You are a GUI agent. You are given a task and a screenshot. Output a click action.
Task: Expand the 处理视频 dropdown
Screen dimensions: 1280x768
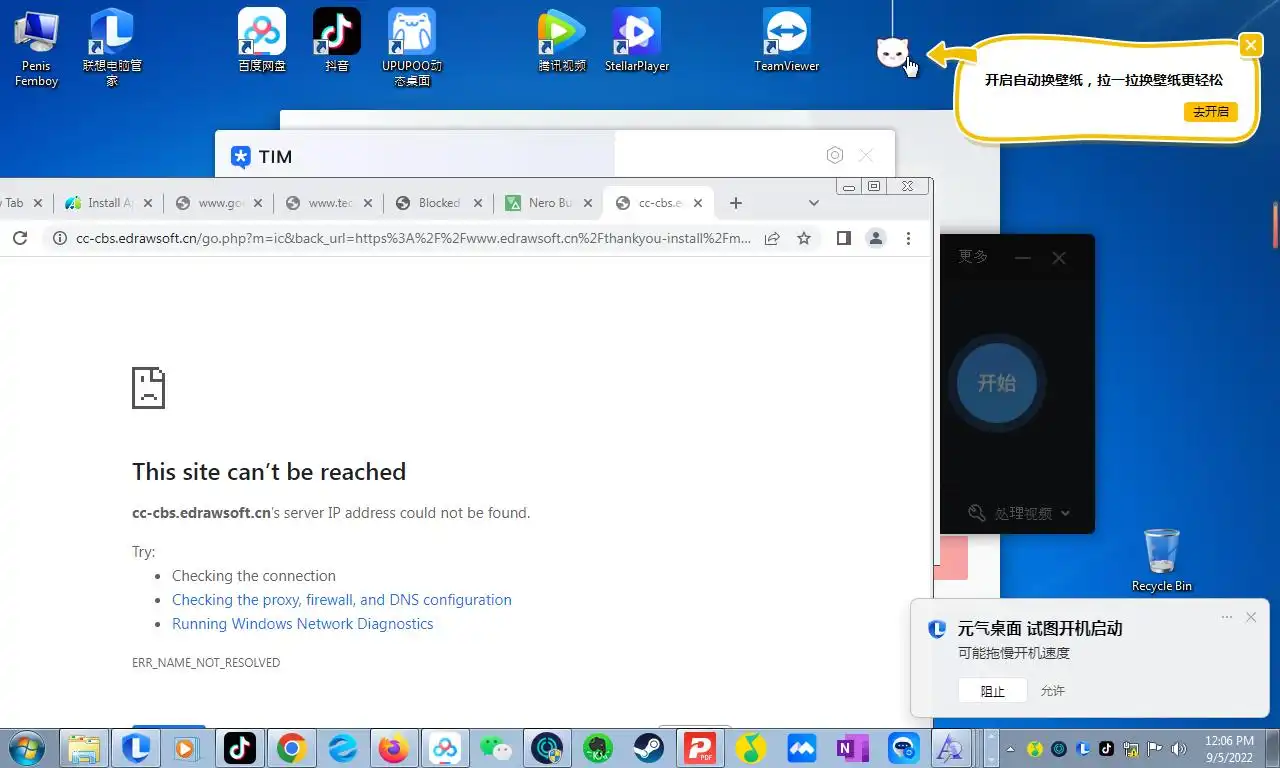pos(1019,513)
